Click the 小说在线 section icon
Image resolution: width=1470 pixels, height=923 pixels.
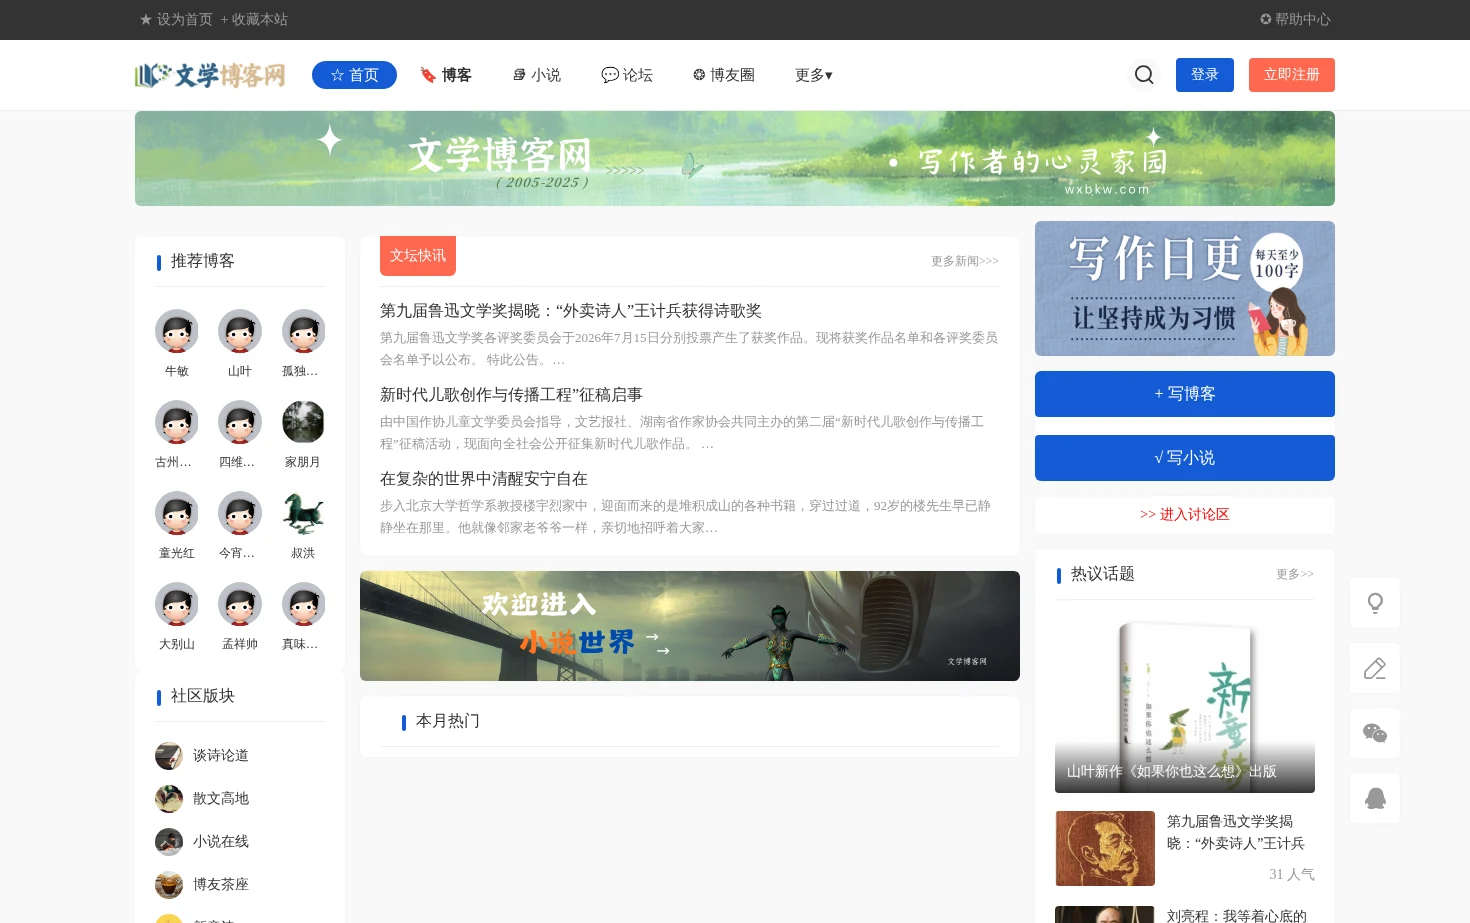[169, 842]
